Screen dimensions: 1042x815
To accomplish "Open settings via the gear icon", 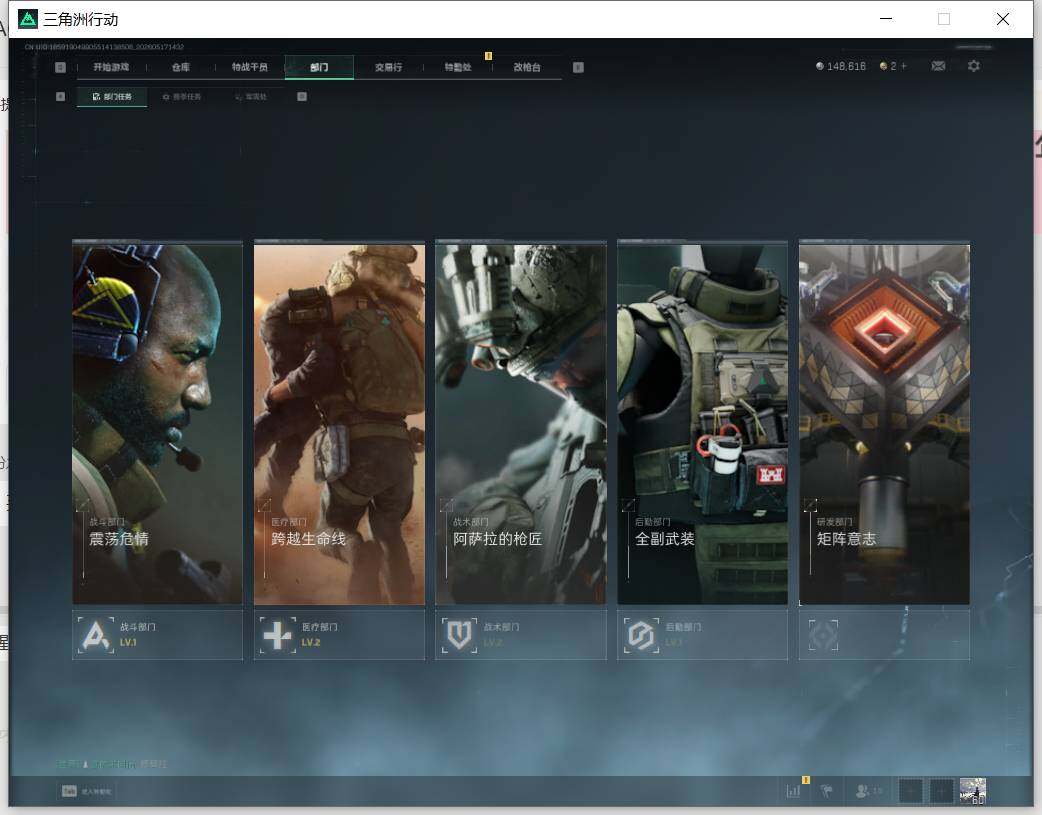I will (974, 66).
